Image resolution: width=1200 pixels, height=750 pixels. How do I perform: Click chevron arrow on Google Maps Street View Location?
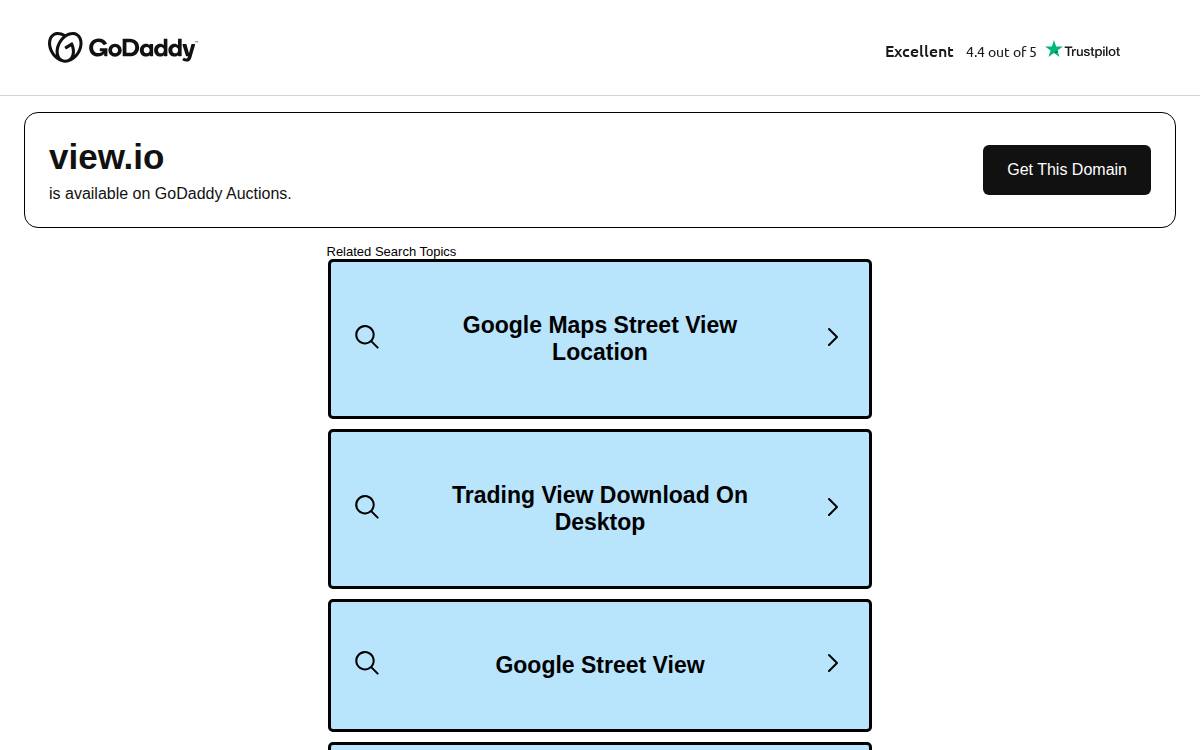click(832, 337)
